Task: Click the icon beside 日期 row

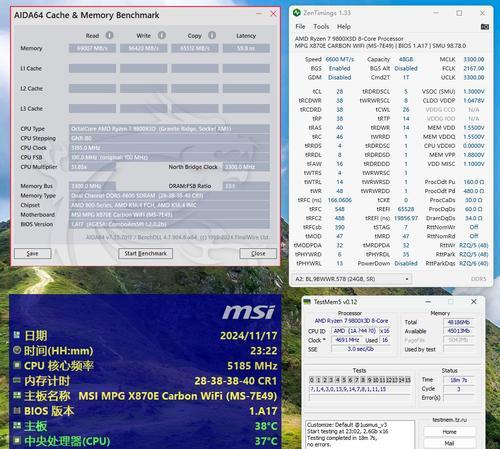Action: (17, 335)
